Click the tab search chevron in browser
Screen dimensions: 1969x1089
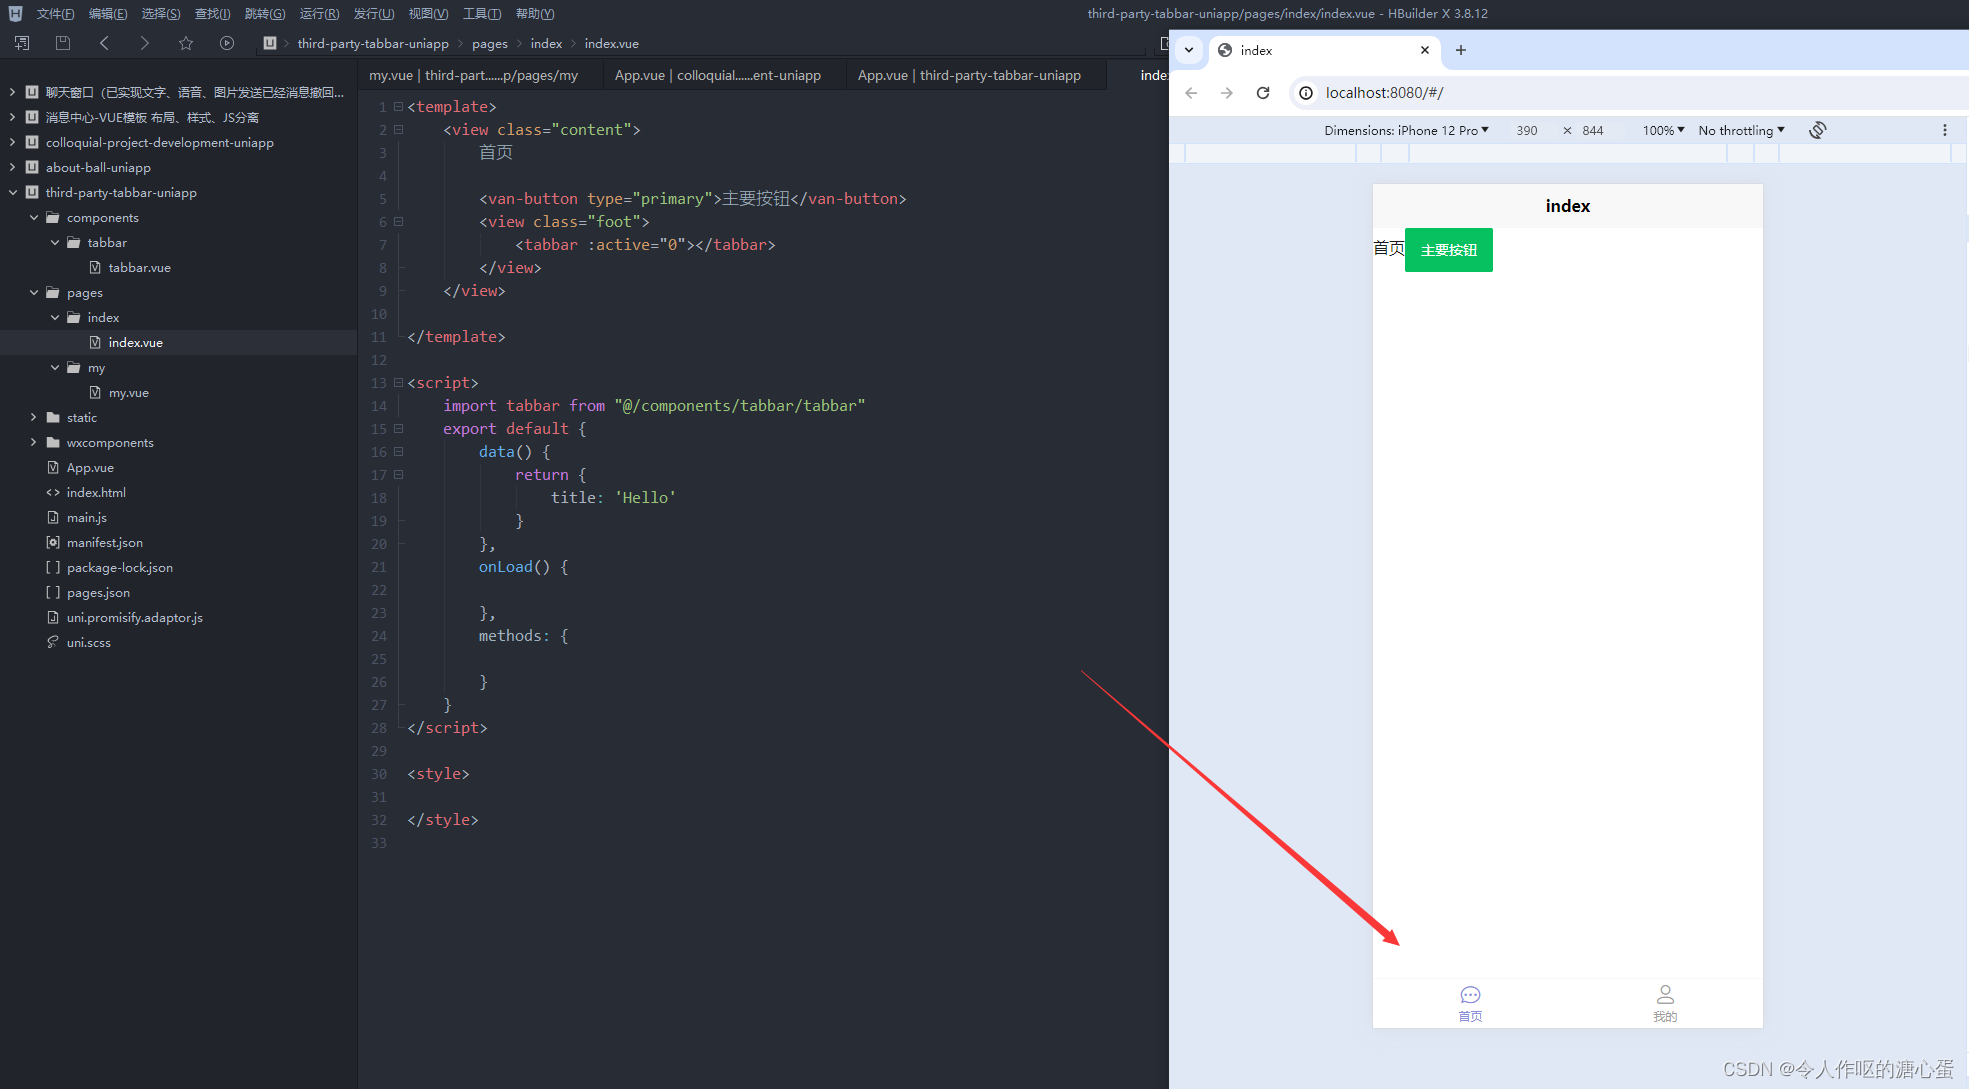pyautogui.click(x=1189, y=50)
